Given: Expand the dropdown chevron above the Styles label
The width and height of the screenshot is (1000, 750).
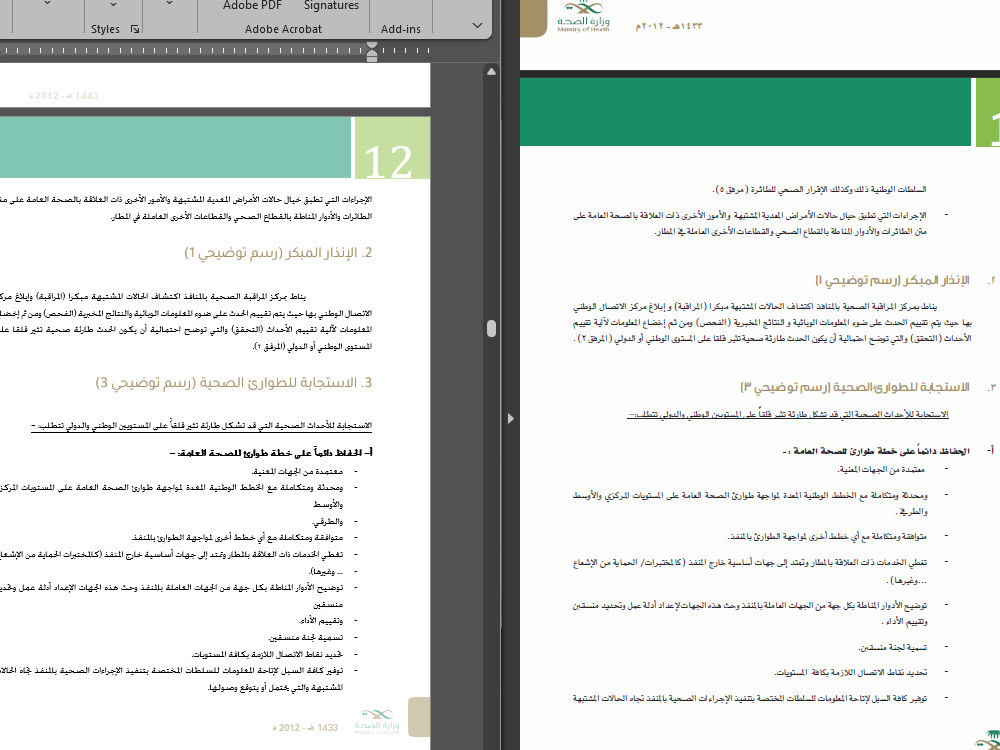Looking at the screenshot, I should (114, 5).
